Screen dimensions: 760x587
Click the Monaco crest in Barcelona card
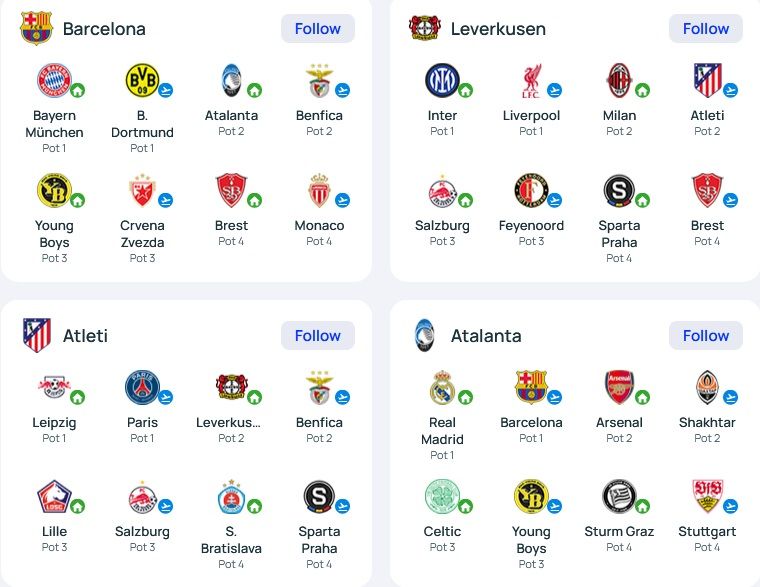tap(319, 190)
